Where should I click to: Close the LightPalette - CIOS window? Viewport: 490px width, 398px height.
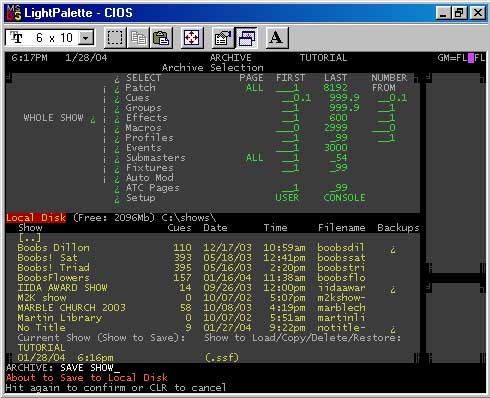coord(477,13)
